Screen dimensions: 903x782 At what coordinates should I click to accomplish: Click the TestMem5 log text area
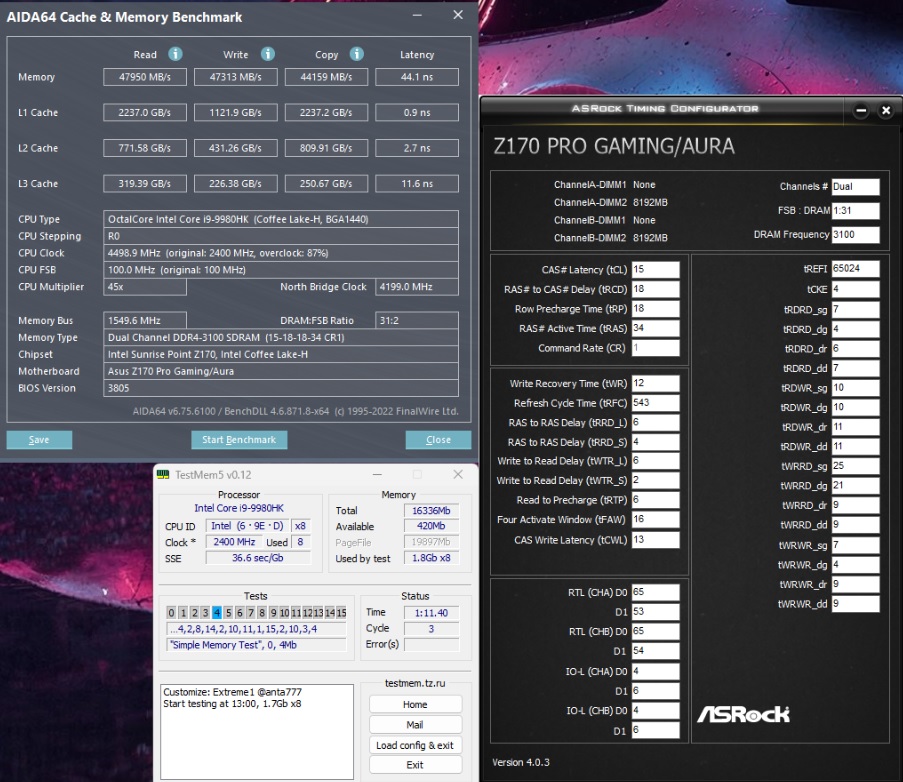pyautogui.click(x=257, y=731)
